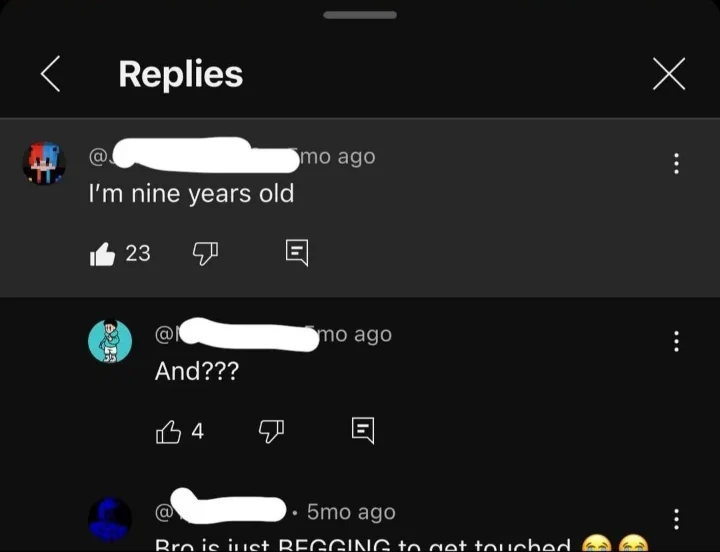720x552 pixels.
Task: Reply to the "I'm nine years old" comment
Action: (x=297, y=253)
